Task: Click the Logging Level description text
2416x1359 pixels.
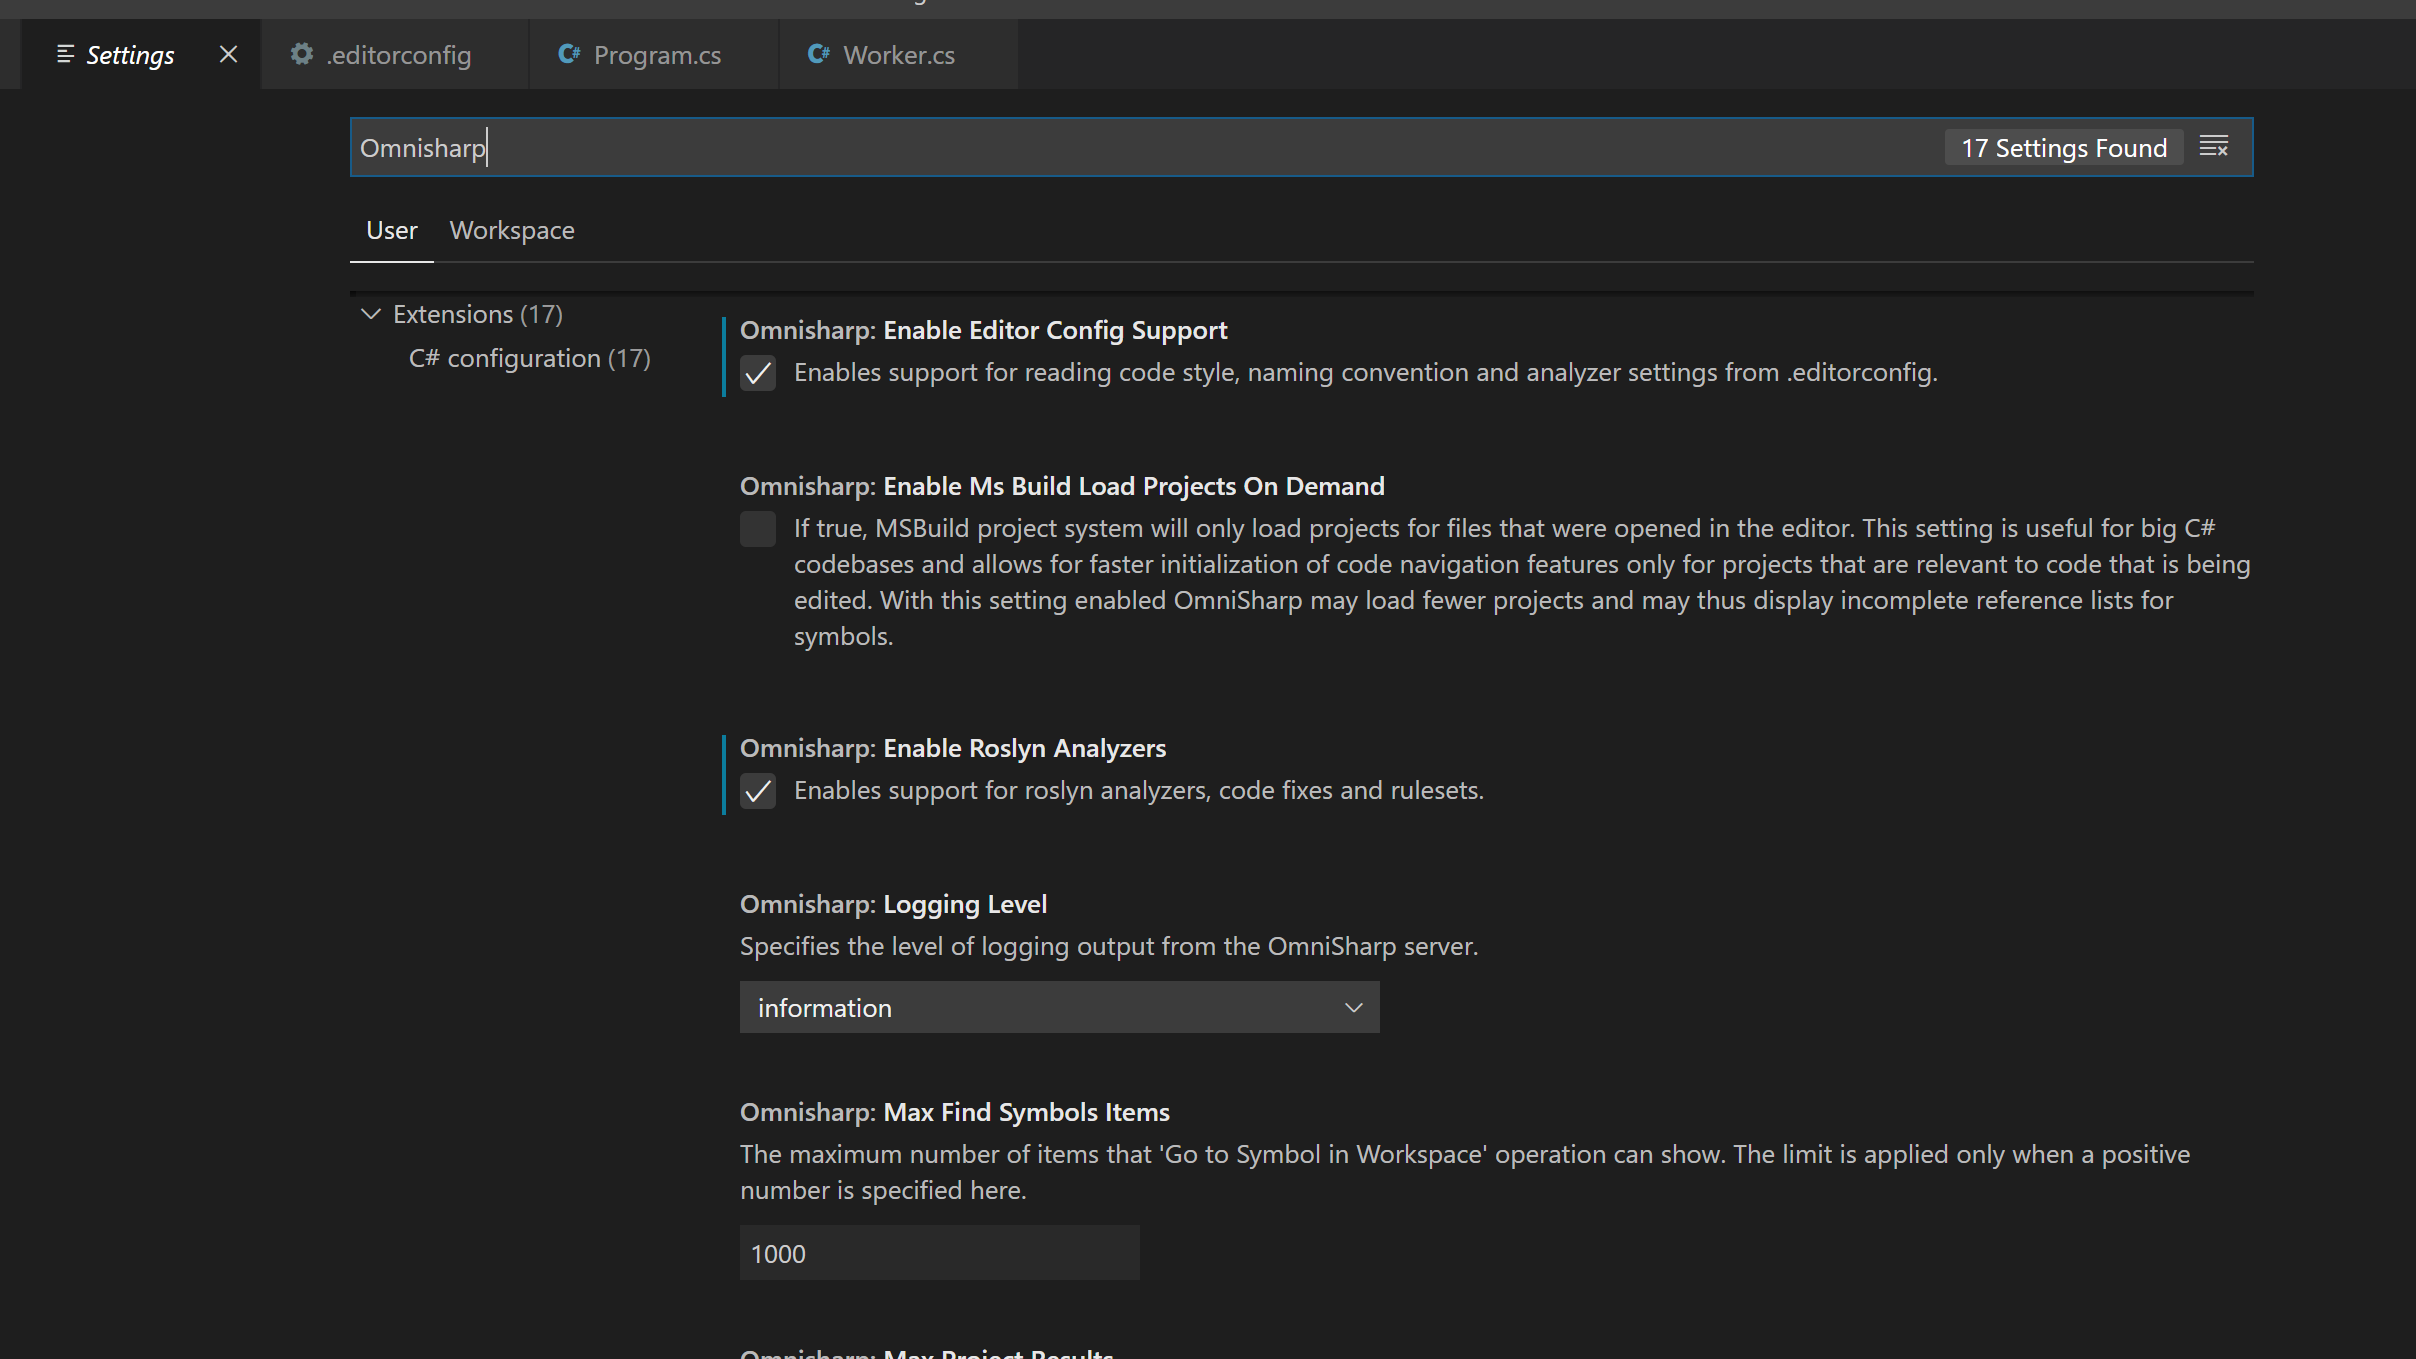Action: [x=1109, y=946]
